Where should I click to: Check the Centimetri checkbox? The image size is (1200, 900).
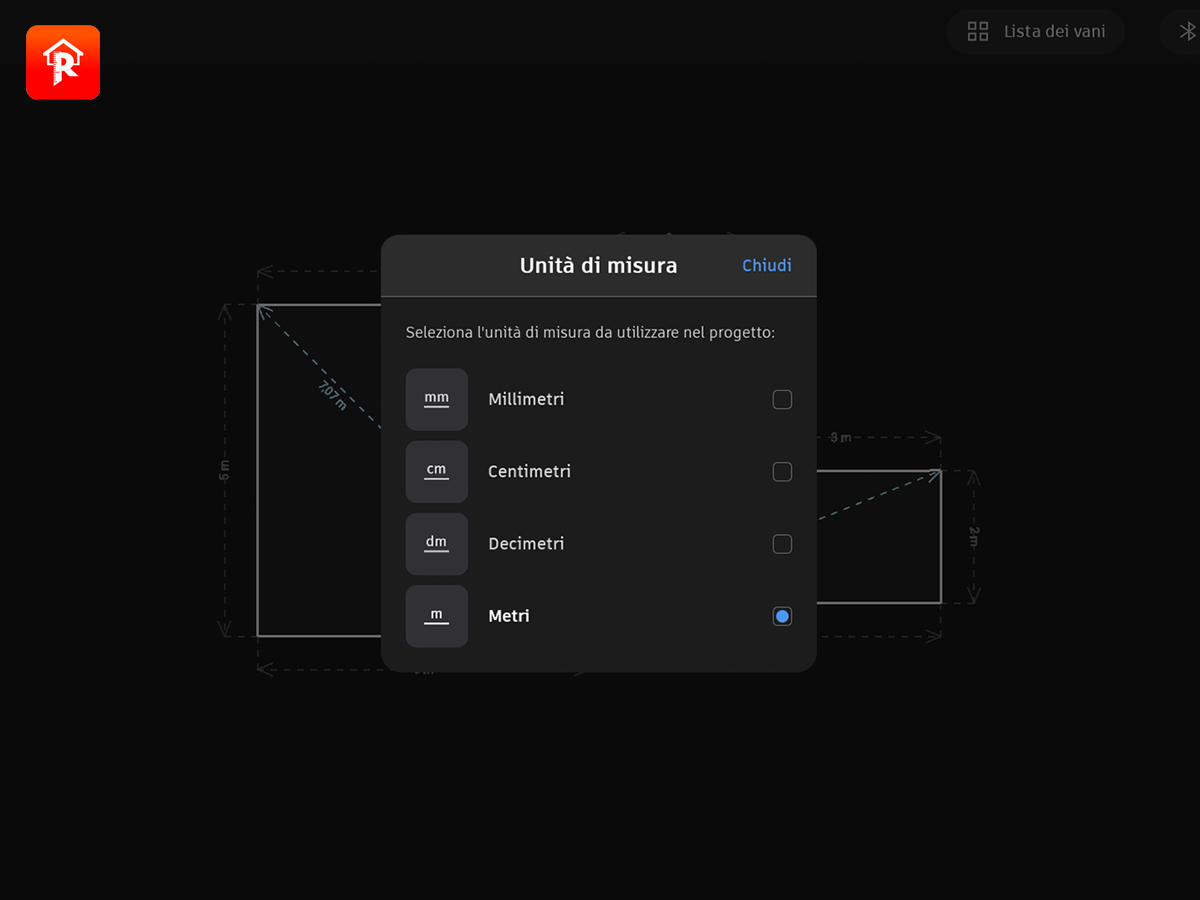coord(782,472)
